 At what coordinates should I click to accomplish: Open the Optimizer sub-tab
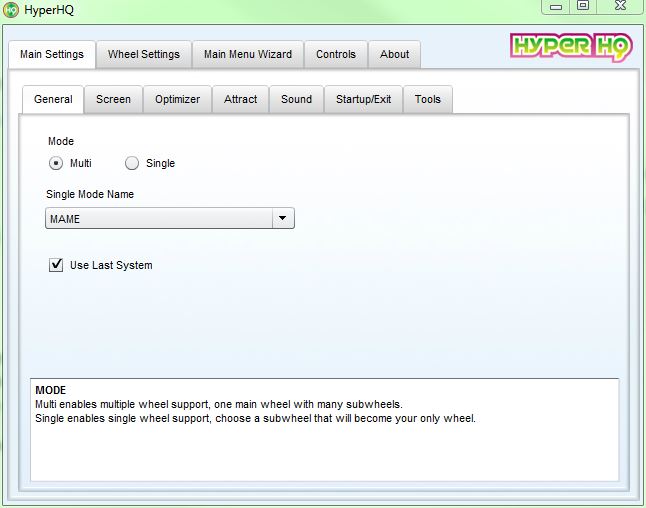pyautogui.click(x=177, y=99)
